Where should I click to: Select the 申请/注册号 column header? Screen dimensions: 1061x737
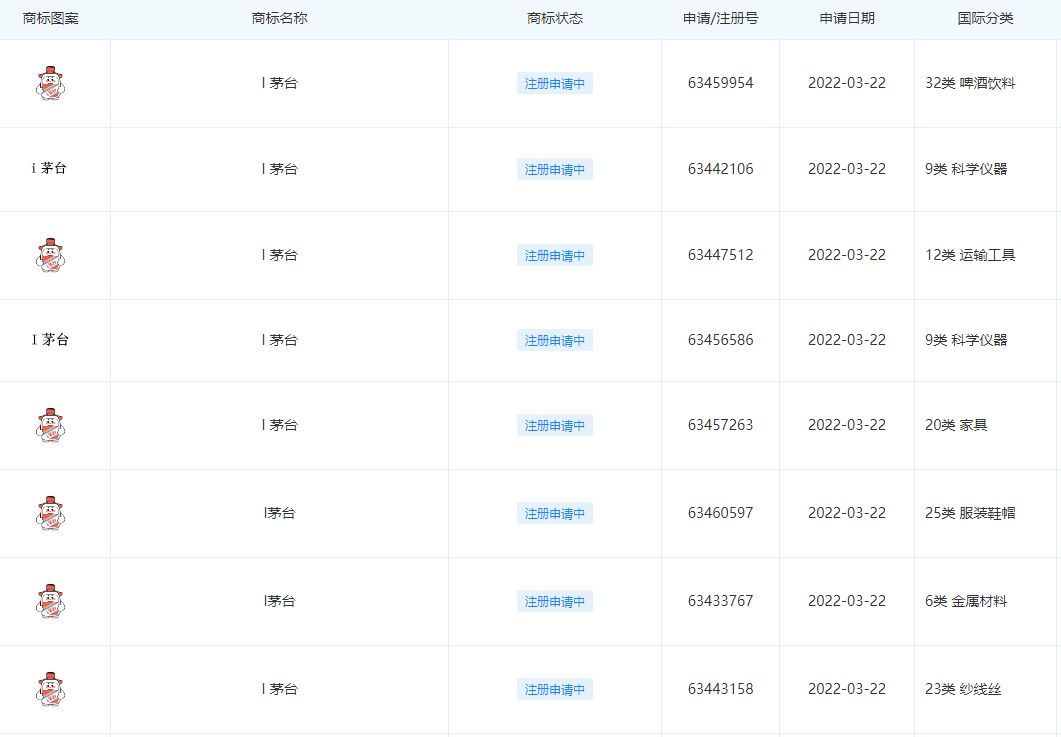721,18
